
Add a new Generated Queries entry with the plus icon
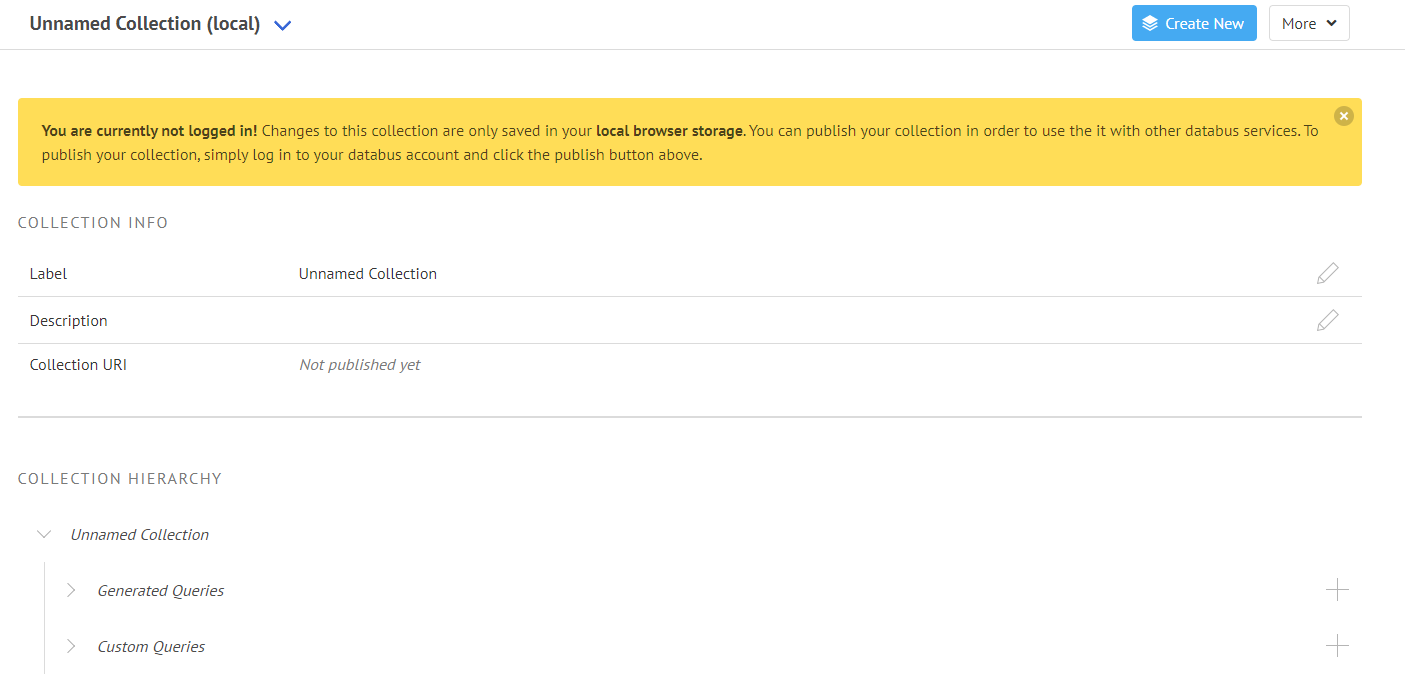[1337, 590]
